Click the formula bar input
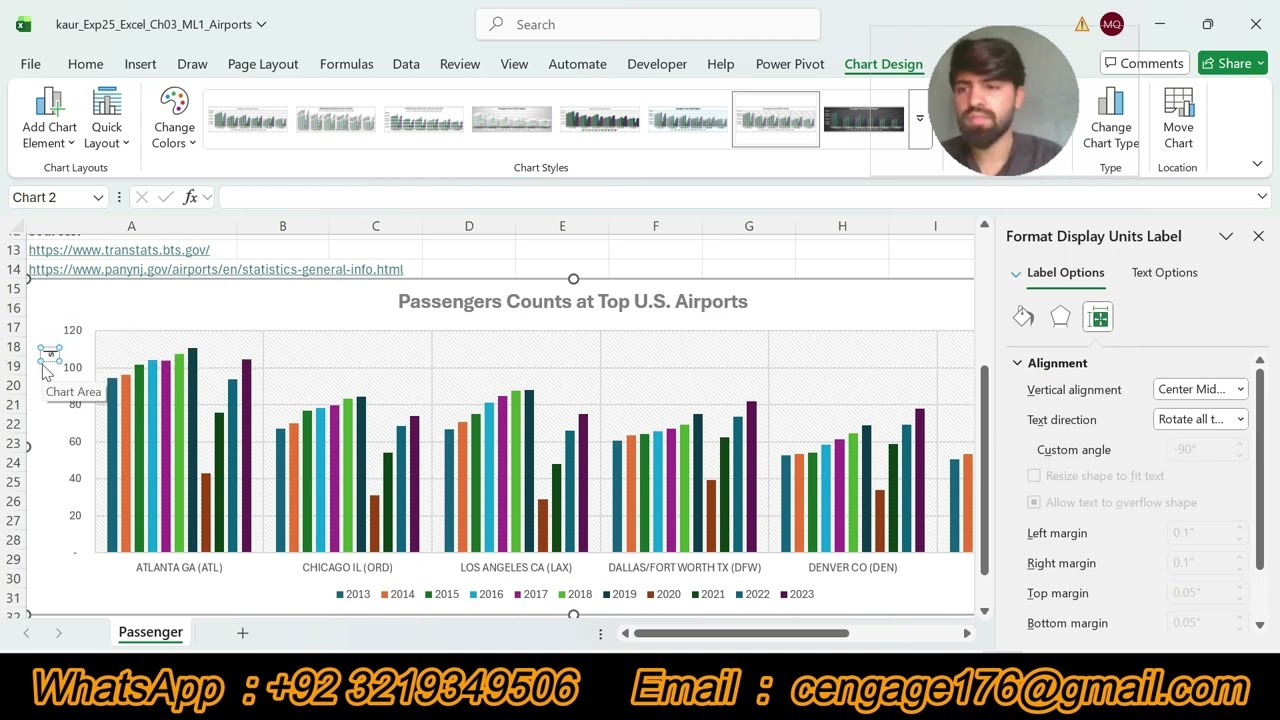The height and width of the screenshot is (720, 1280). click(x=734, y=197)
